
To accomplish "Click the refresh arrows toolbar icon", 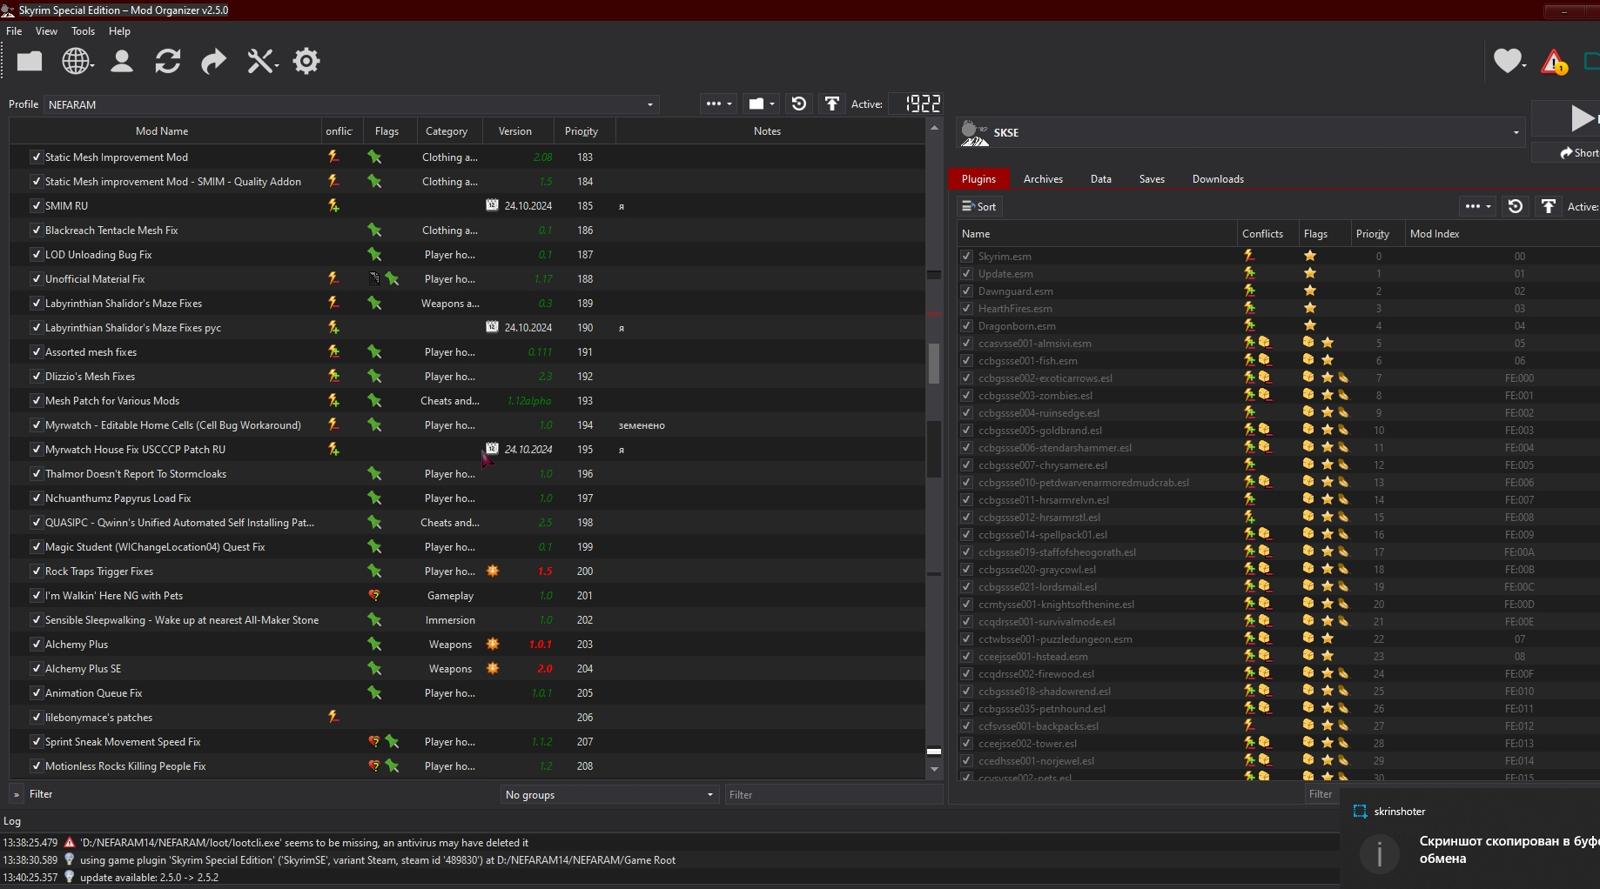I will pos(167,61).
